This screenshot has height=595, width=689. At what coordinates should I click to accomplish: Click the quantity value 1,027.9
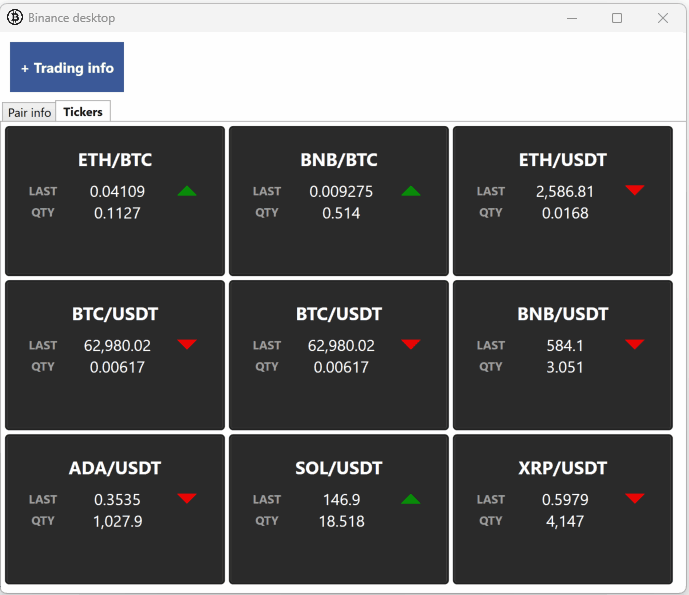coord(117,522)
